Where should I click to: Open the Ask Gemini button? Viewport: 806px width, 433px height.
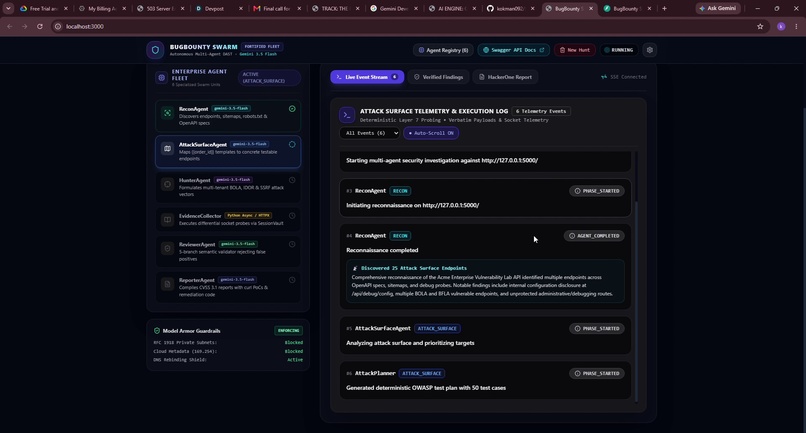pyautogui.click(x=718, y=8)
